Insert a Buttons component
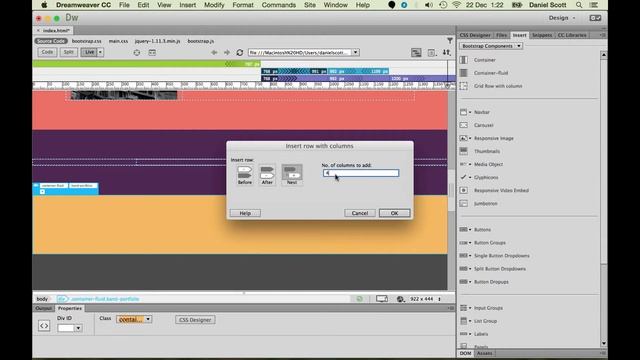The height and width of the screenshot is (360, 640). (x=482, y=230)
